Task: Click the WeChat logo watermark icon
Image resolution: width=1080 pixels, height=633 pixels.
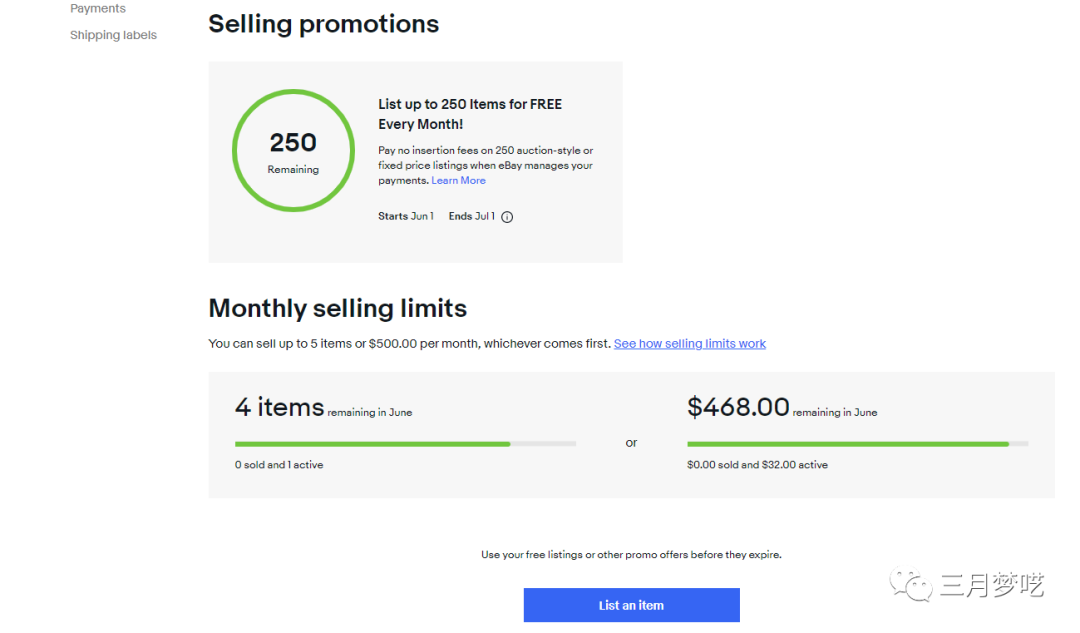Action: point(911,584)
